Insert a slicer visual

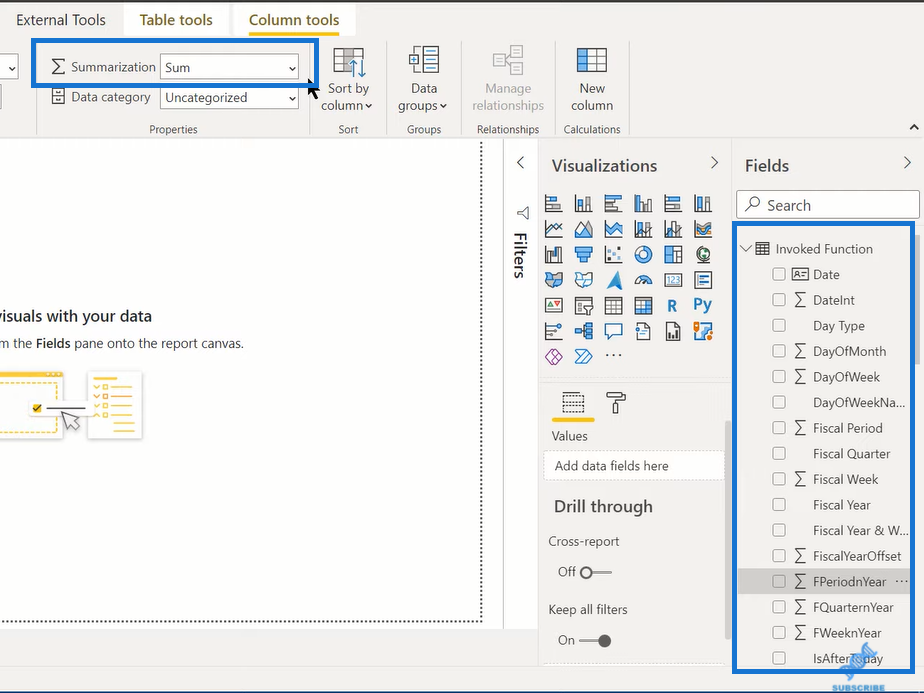[x=583, y=305]
